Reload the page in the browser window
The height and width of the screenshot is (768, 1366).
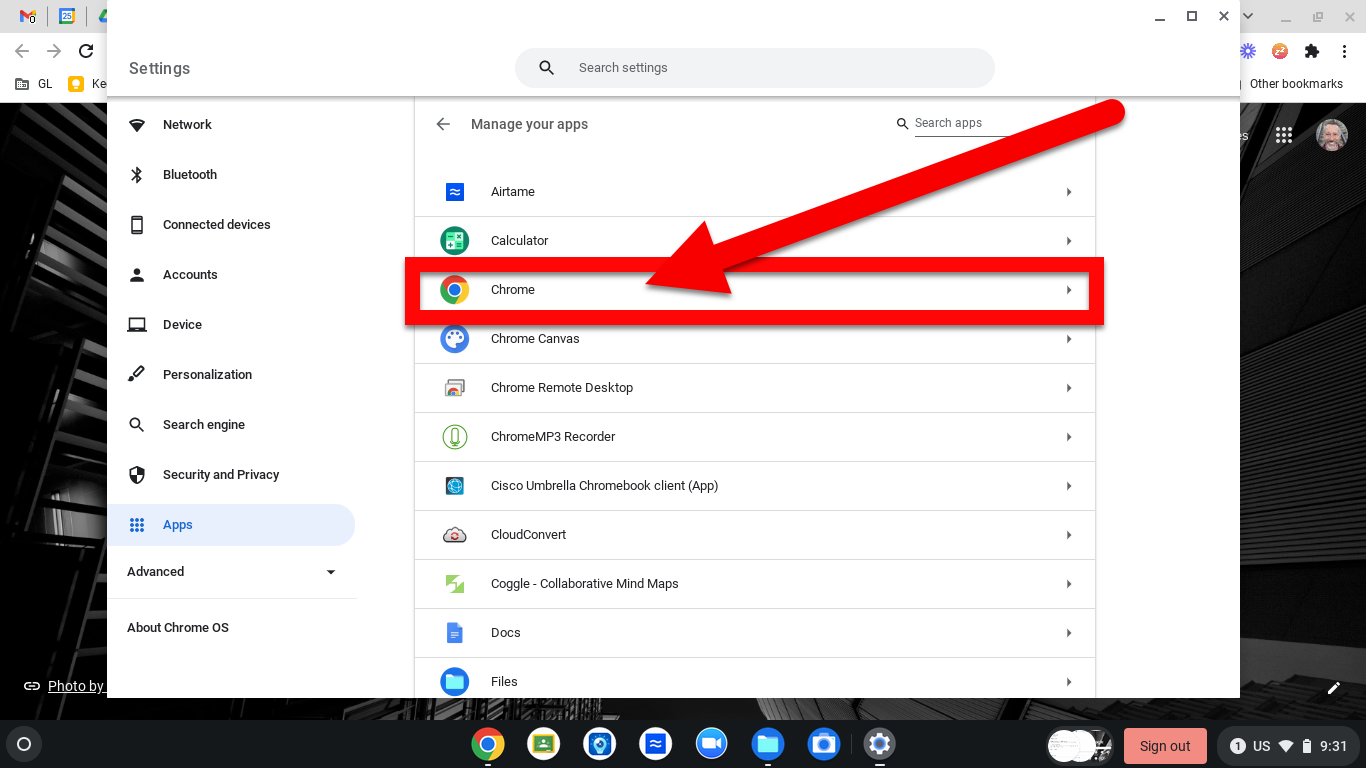pyautogui.click(x=86, y=51)
